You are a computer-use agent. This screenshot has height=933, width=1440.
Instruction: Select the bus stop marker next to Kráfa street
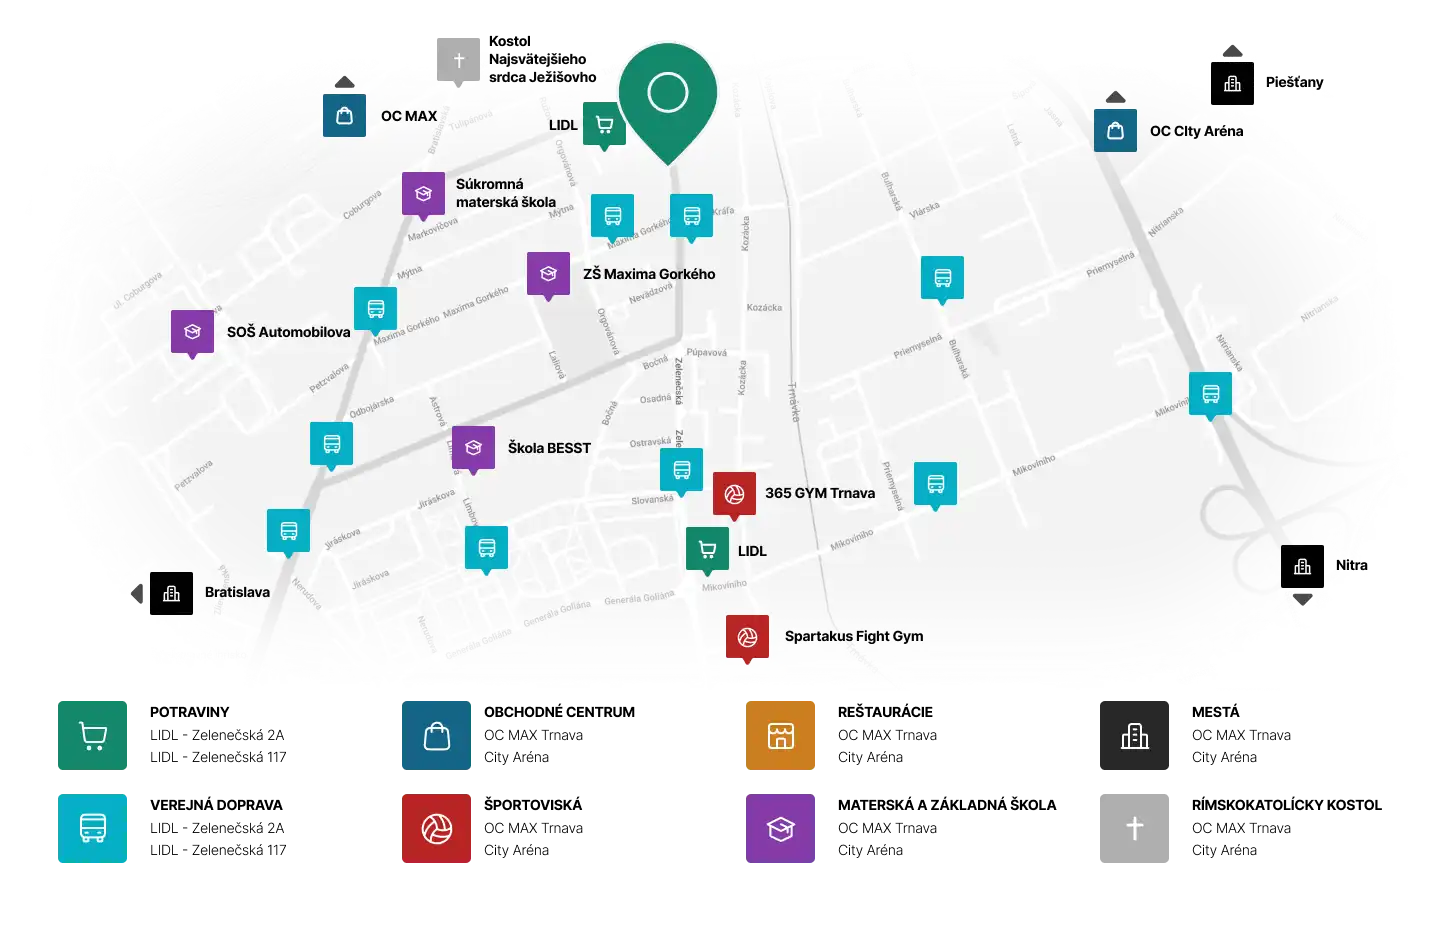coord(691,216)
